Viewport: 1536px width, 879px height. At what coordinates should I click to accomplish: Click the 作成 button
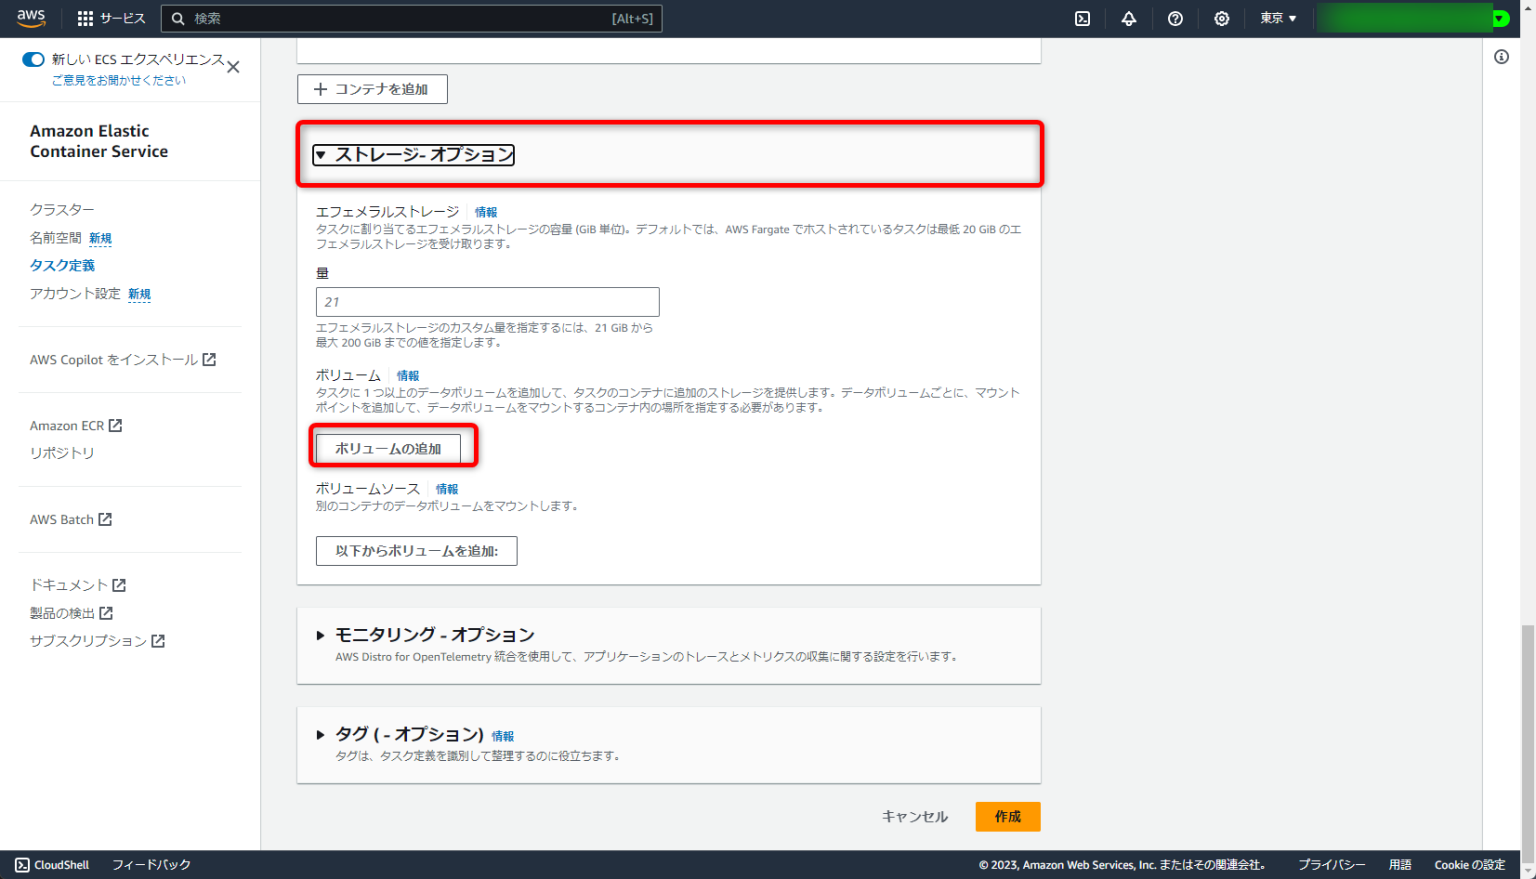1007,816
